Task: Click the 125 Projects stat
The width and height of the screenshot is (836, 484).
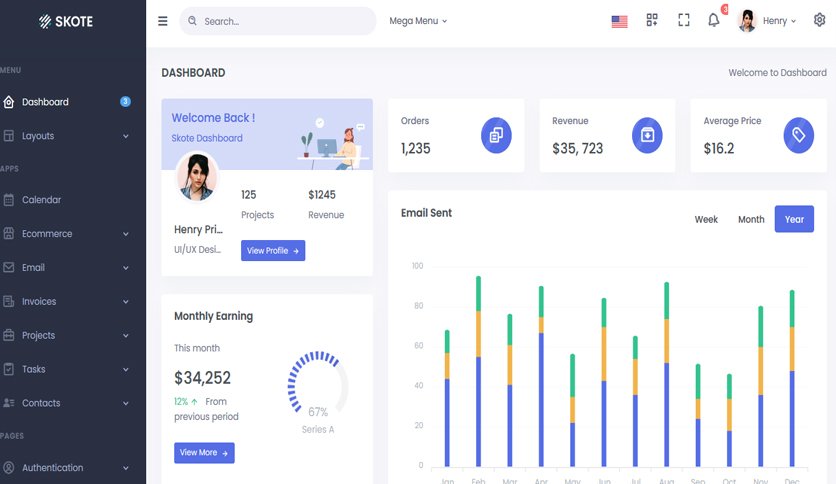Action: point(258,204)
